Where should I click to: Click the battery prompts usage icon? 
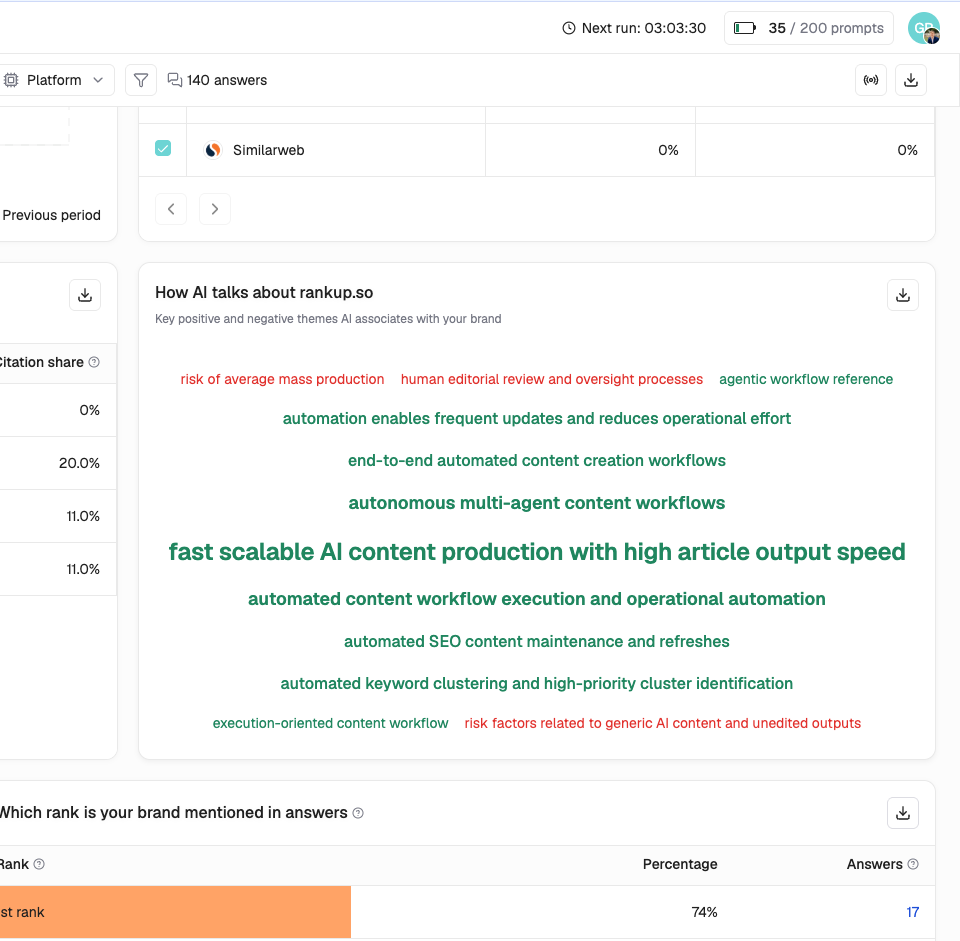[744, 28]
